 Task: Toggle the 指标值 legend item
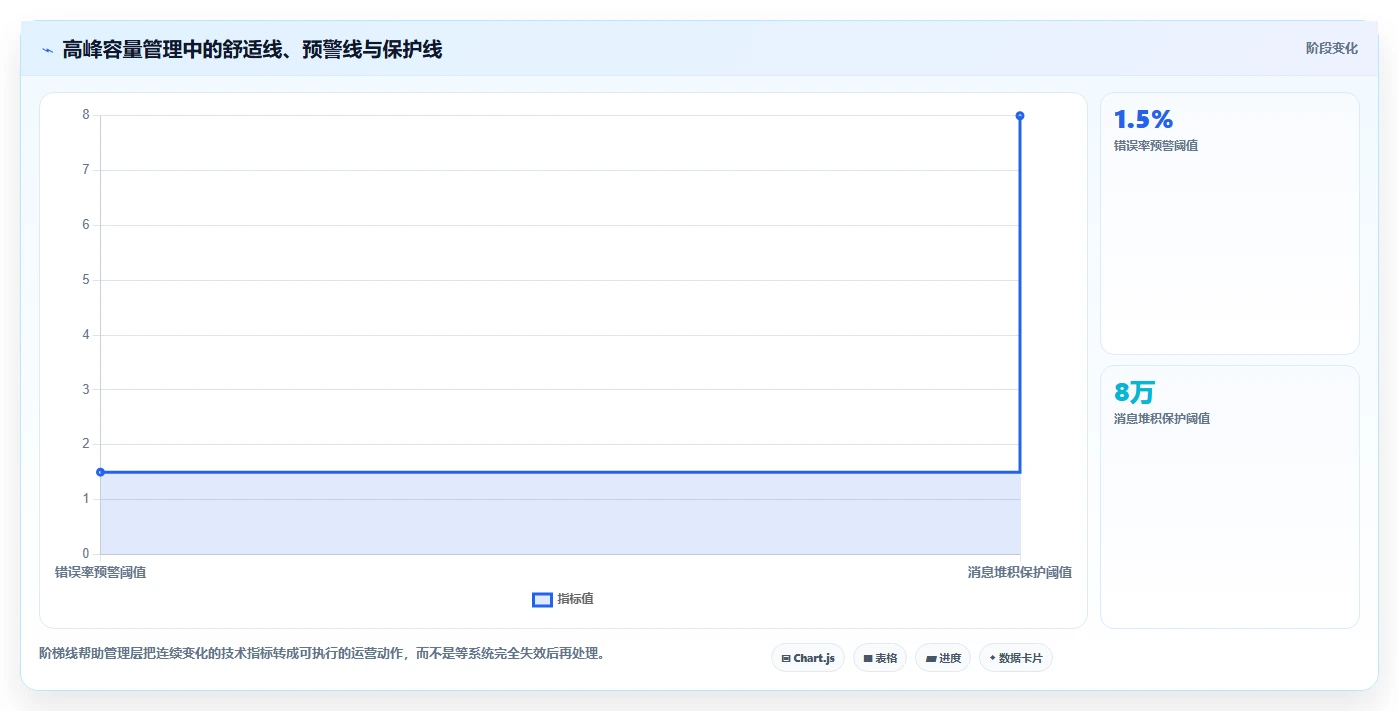[x=563, y=599]
